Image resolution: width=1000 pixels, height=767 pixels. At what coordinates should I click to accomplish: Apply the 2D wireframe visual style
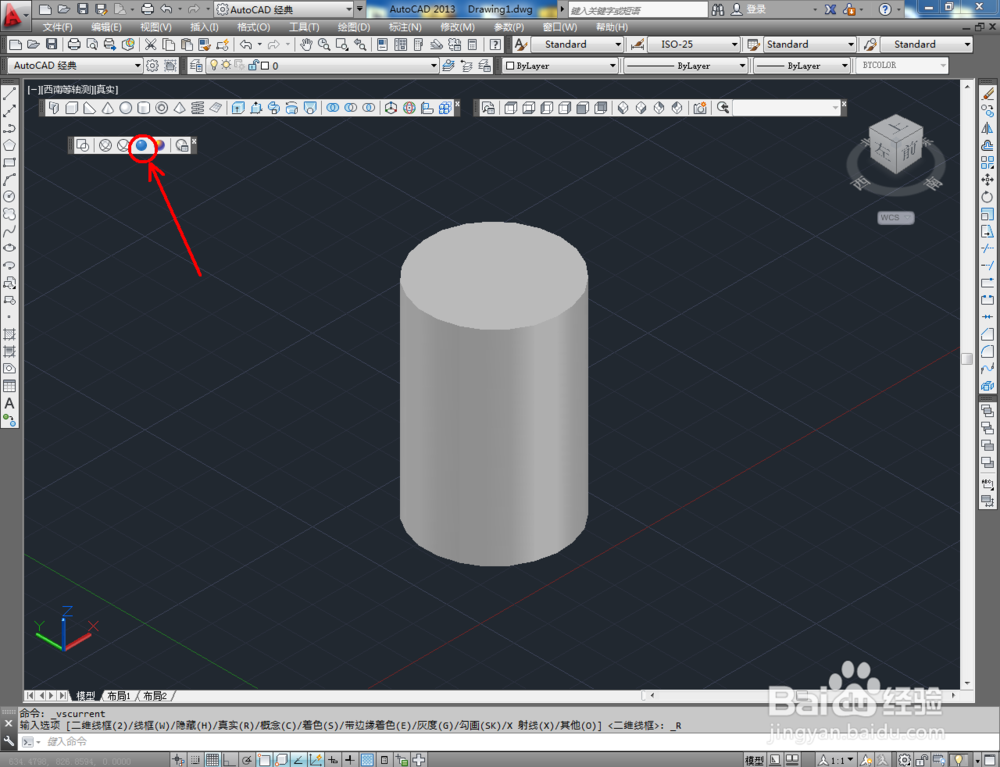(x=82, y=145)
